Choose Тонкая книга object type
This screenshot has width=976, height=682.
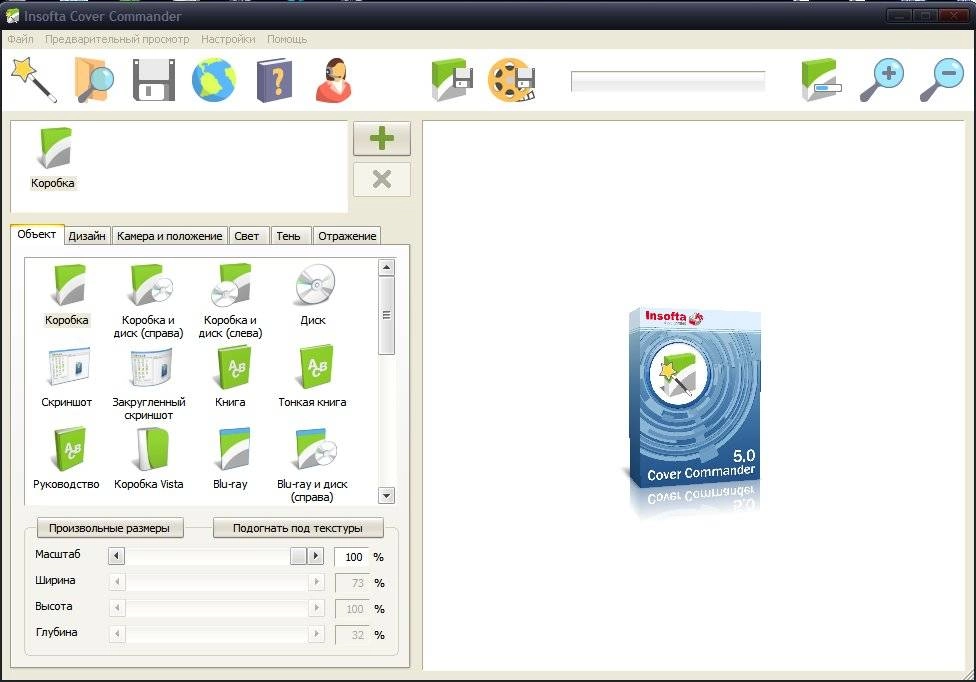point(312,377)
